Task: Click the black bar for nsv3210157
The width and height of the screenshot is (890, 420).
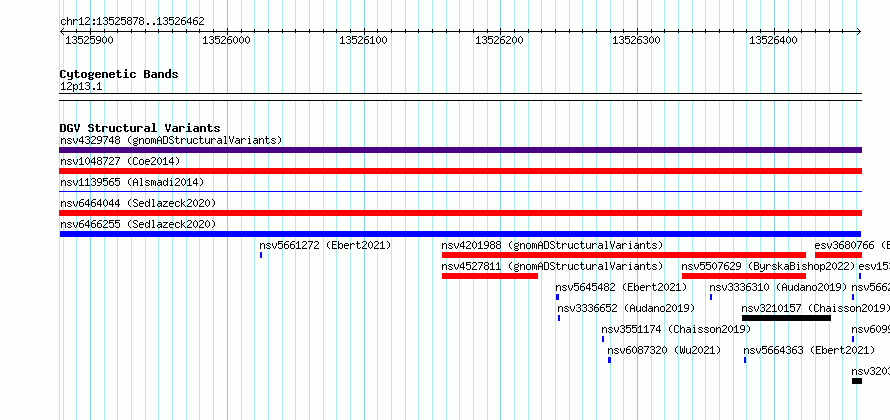Action: coord(786,318)
